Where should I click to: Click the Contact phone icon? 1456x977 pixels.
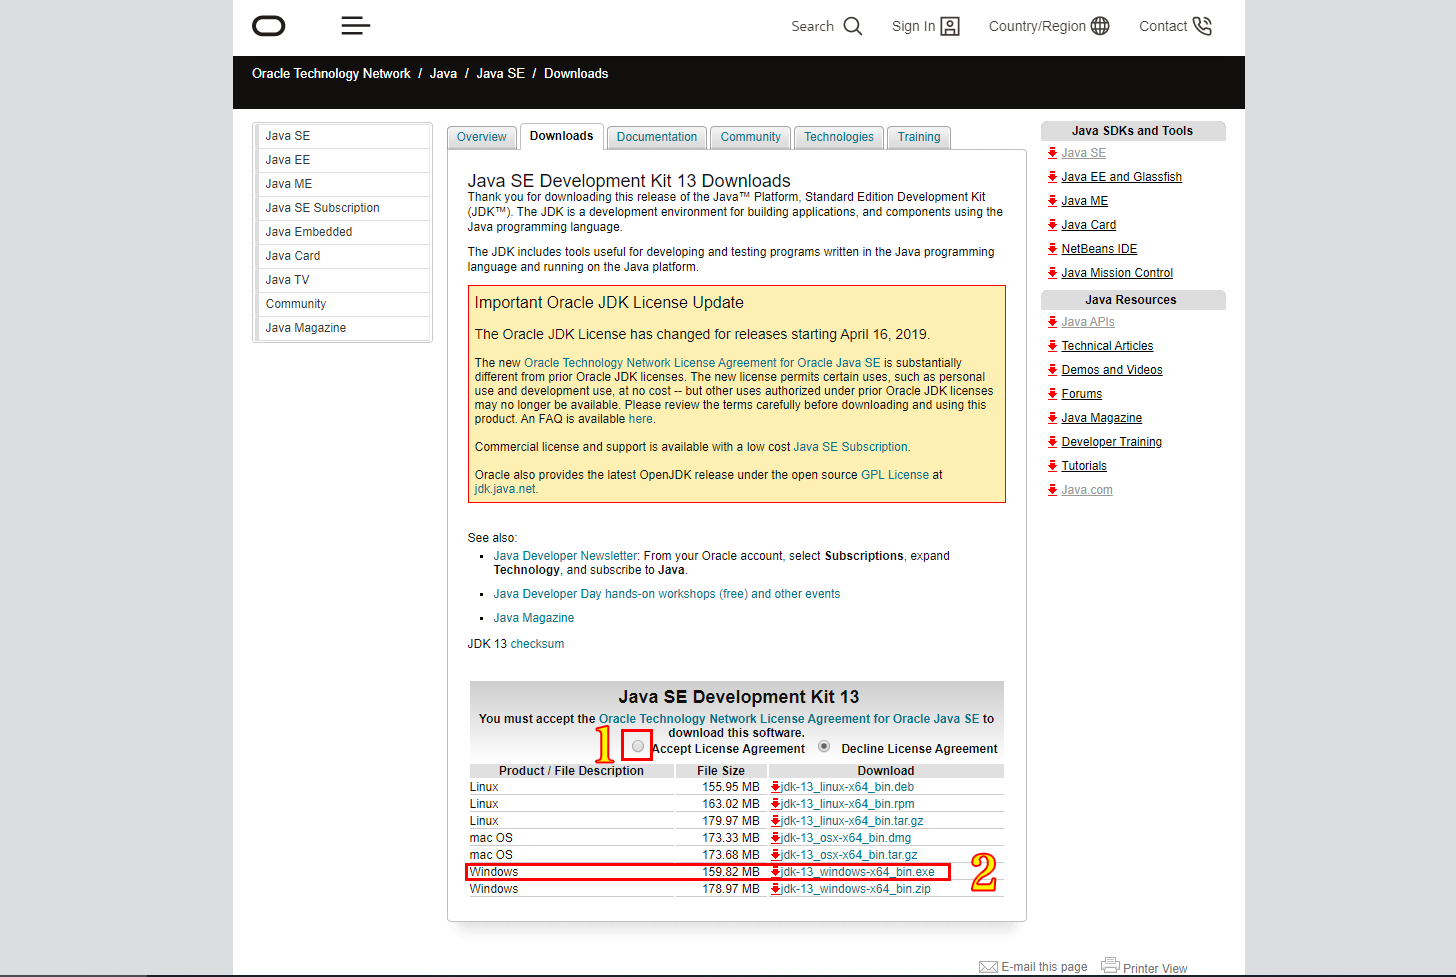point(1202,26)
